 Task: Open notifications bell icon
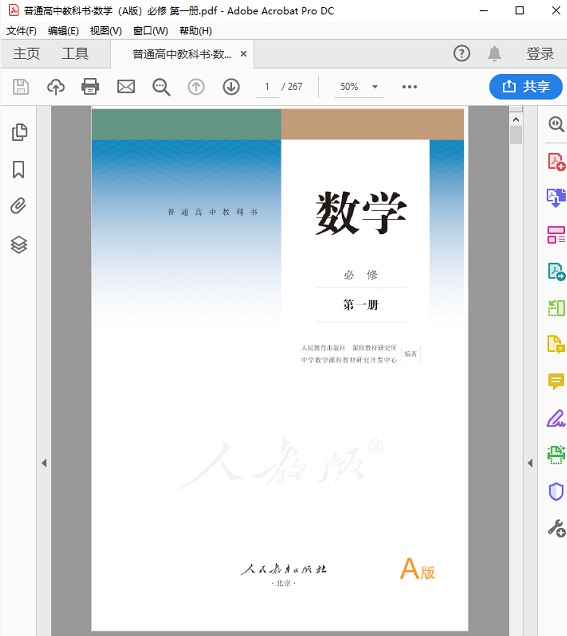click(494, 54)
